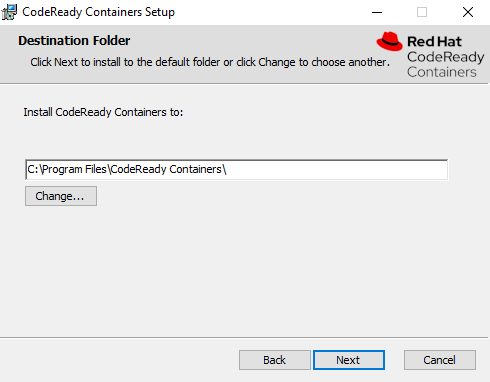Screen dimensions: 490x382
Task: Click the "Red Hat" brand text
Action: [434, 42]
